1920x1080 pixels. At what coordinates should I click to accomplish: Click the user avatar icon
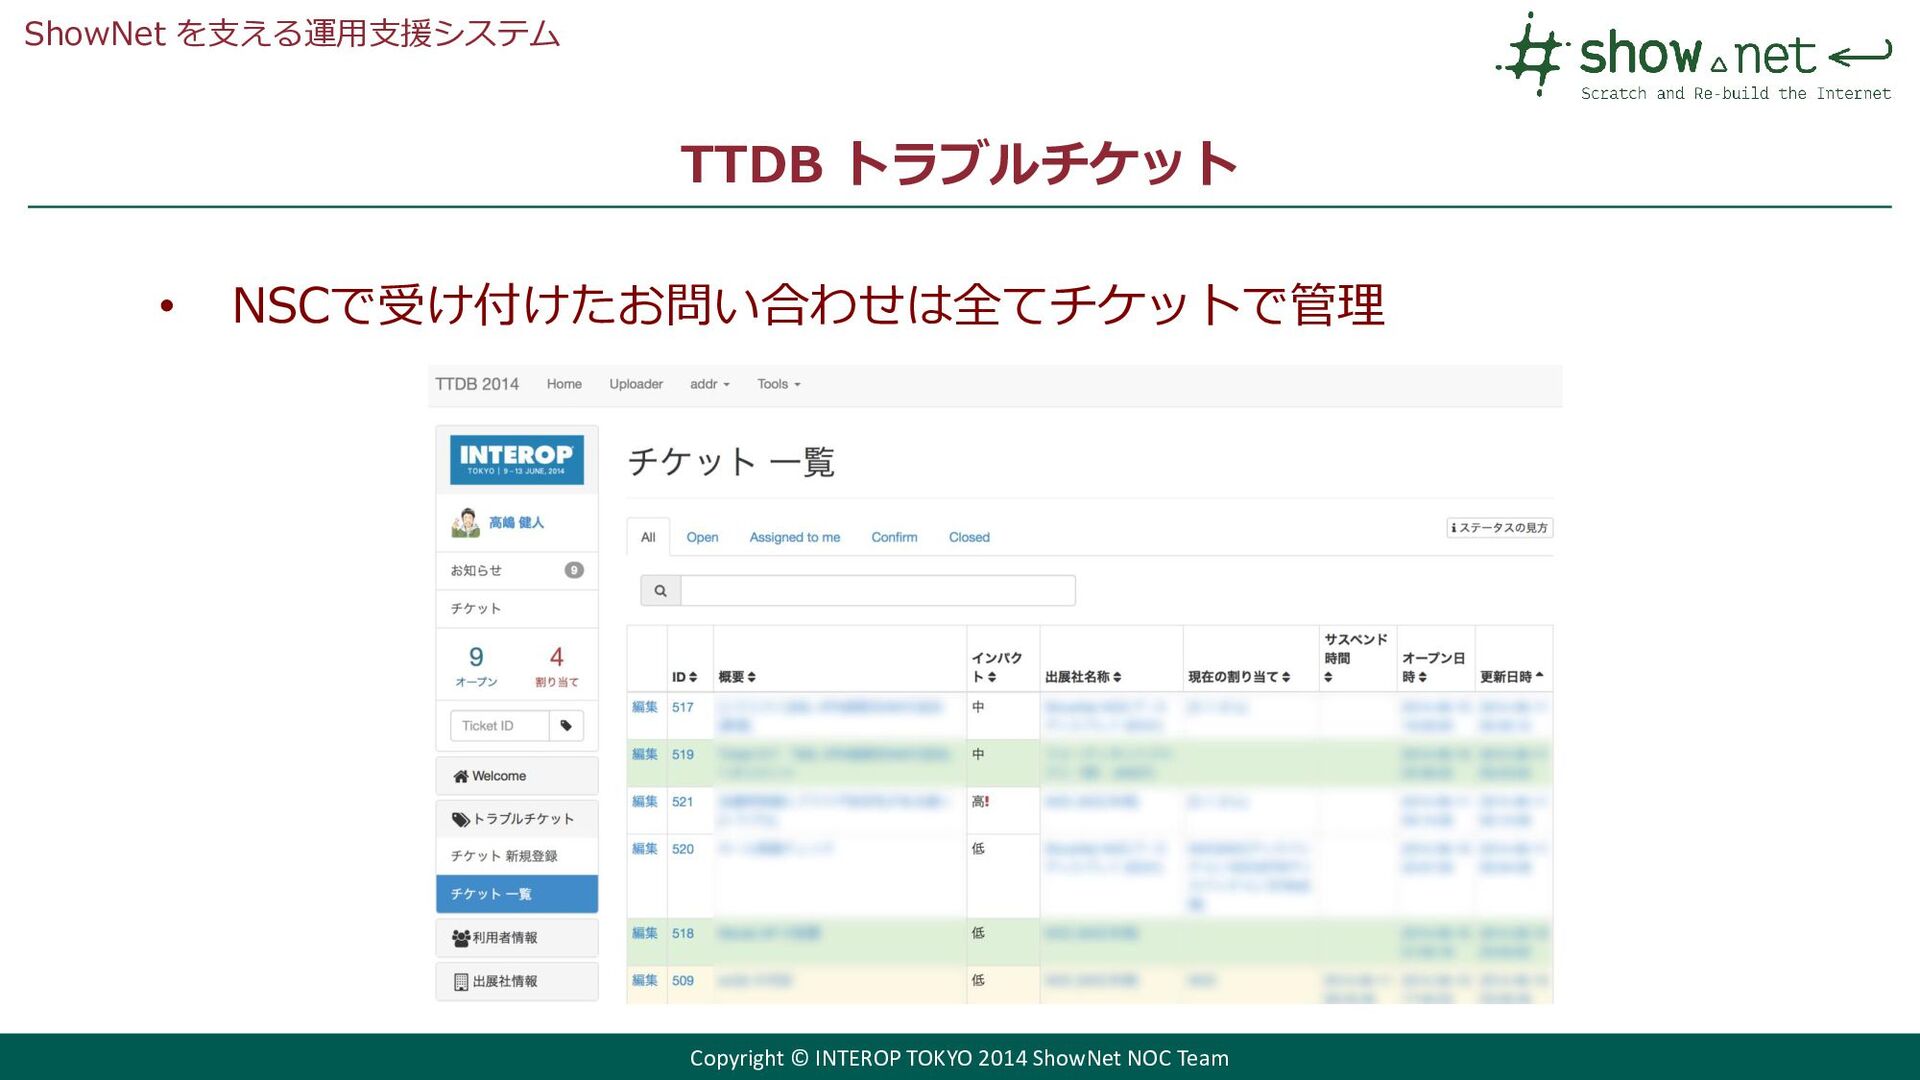[465, 523]
